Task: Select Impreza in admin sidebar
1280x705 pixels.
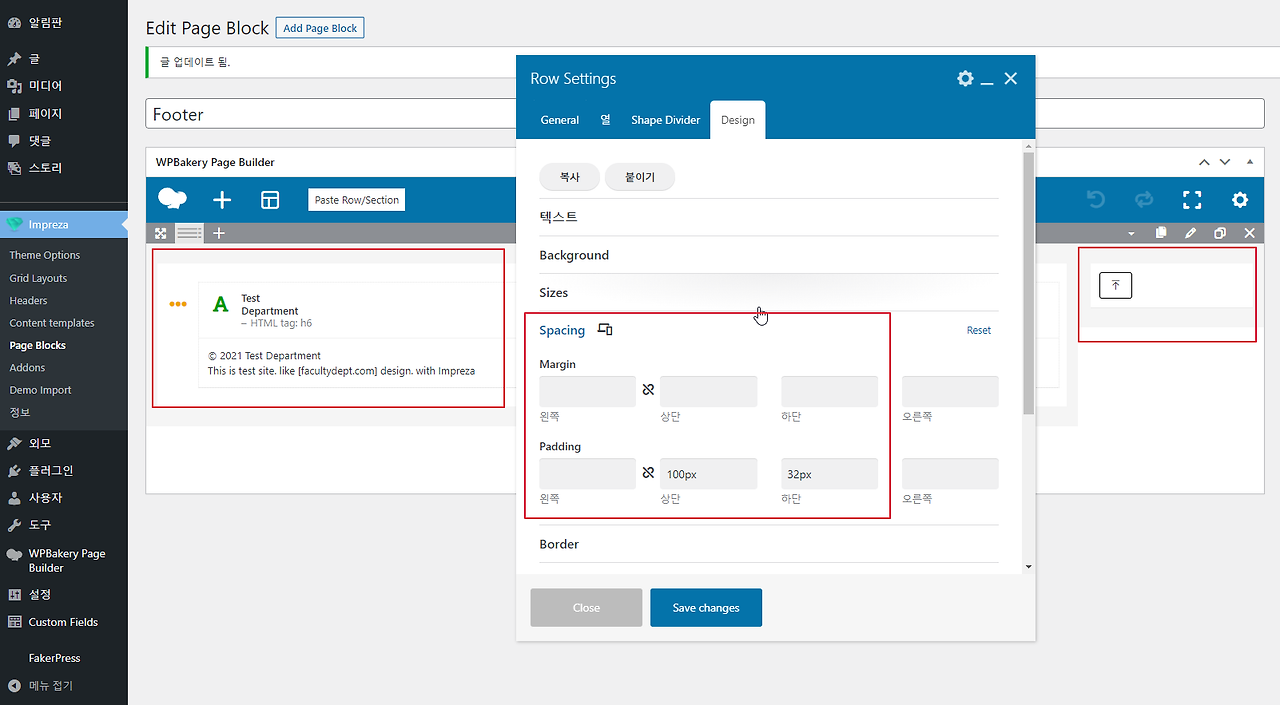Action: point(64,224)
